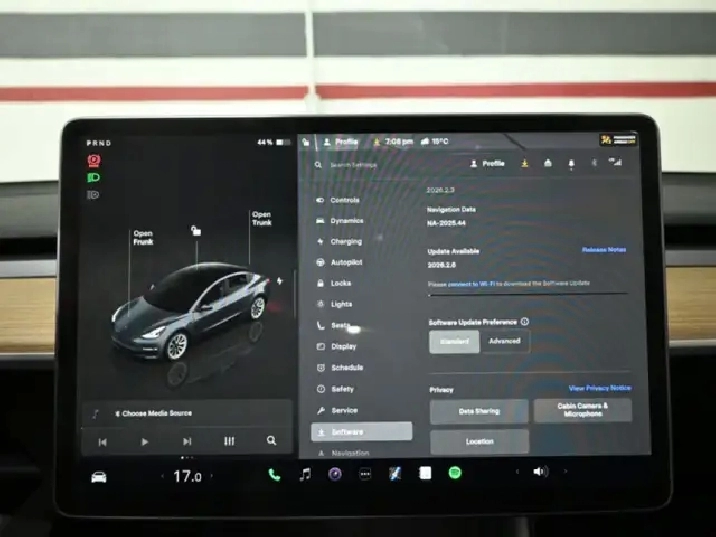Select Standard software update preference
This screenshot has height=537, width=716.
point(454,342)
